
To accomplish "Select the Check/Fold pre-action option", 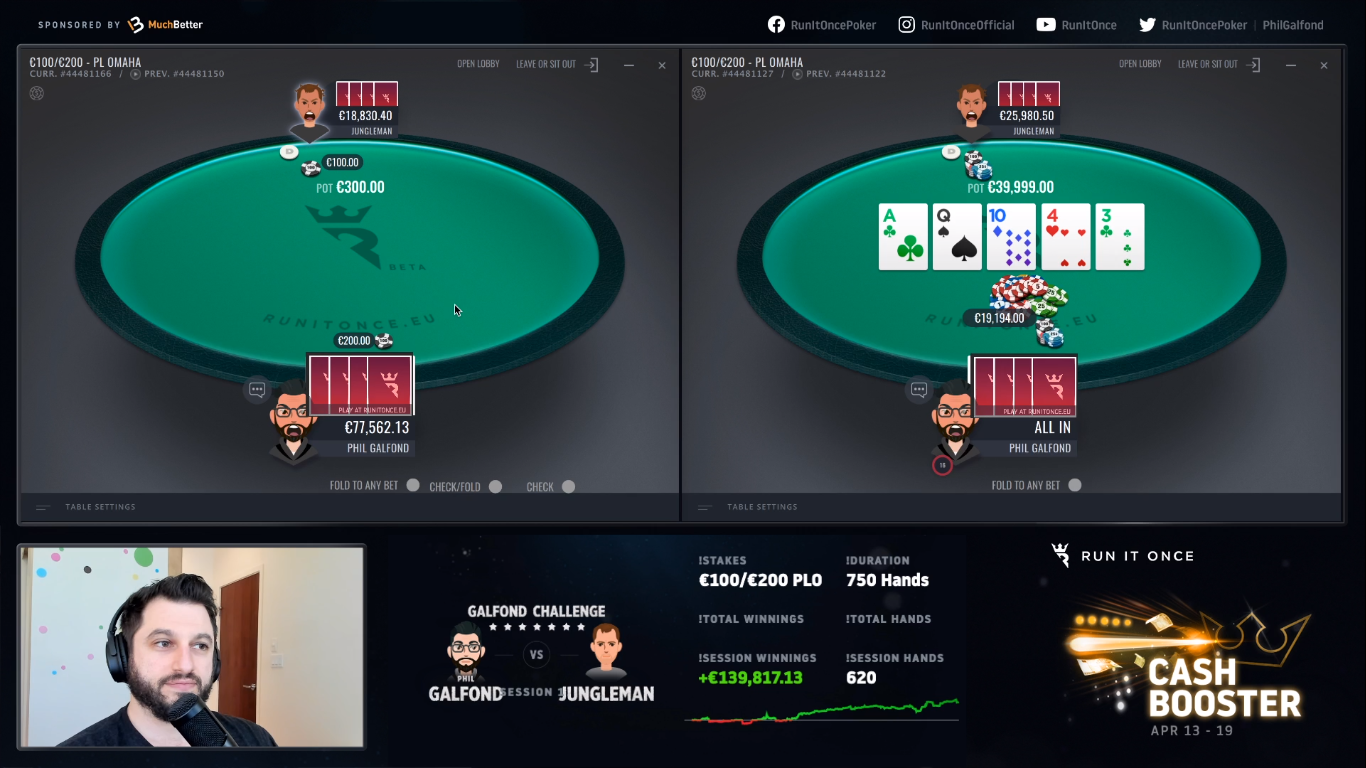I will [495, 487].
